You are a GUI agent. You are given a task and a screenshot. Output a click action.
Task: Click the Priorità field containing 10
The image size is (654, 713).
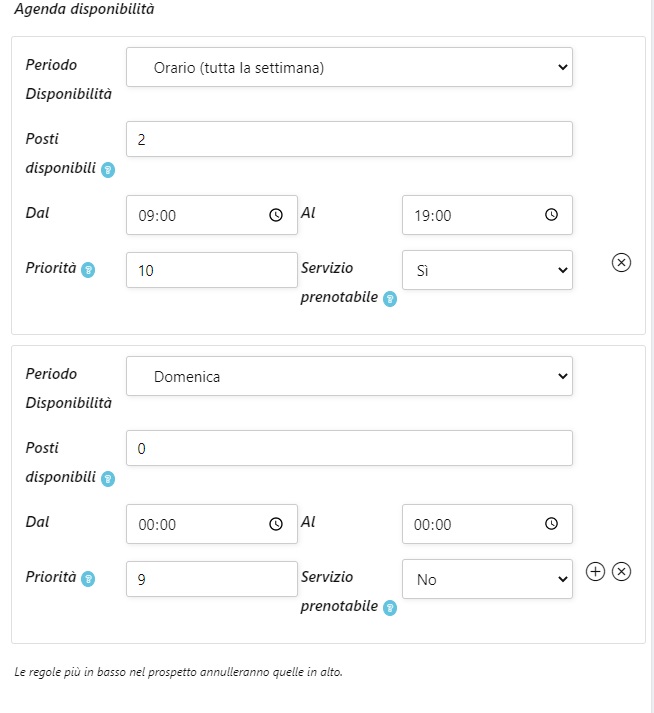pos(212,270)
